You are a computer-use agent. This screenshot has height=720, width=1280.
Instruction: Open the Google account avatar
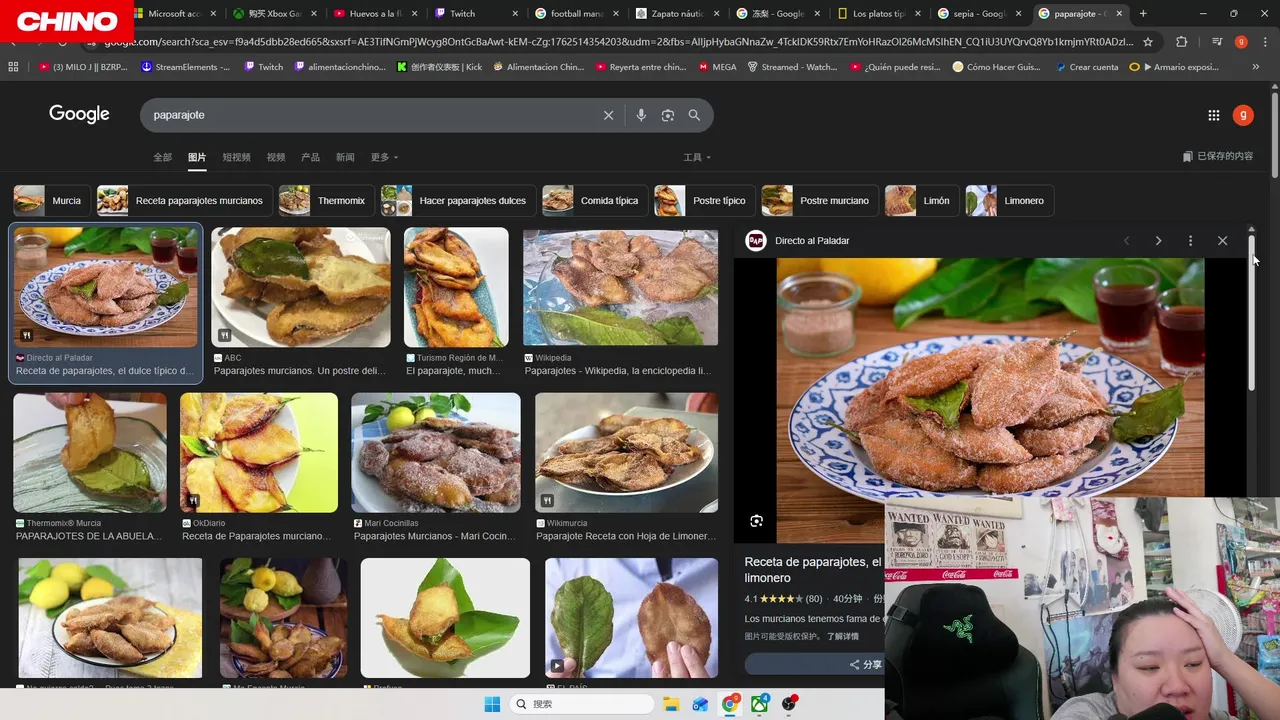(1243, 115)
